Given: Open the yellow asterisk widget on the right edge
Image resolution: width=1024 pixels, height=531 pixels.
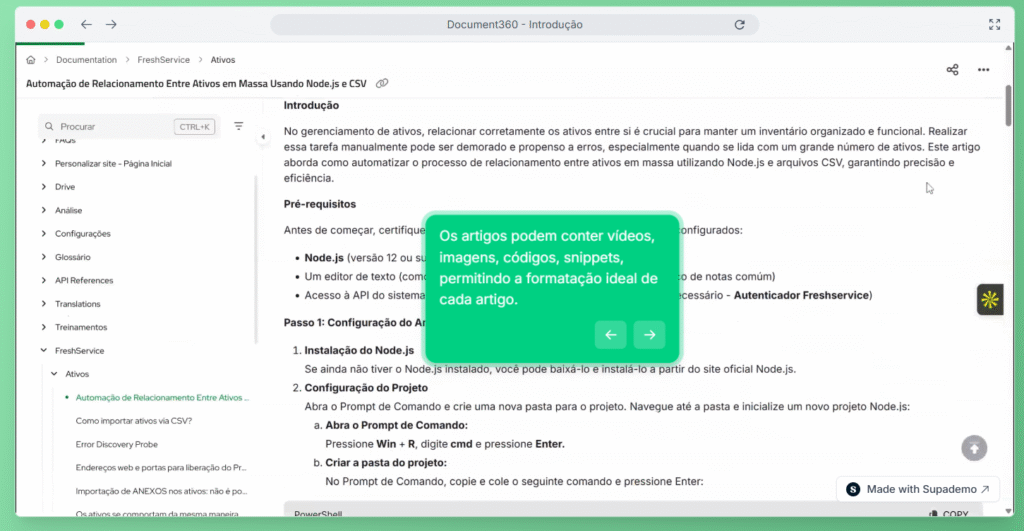Looking at the screenshot, I should 990,300.
